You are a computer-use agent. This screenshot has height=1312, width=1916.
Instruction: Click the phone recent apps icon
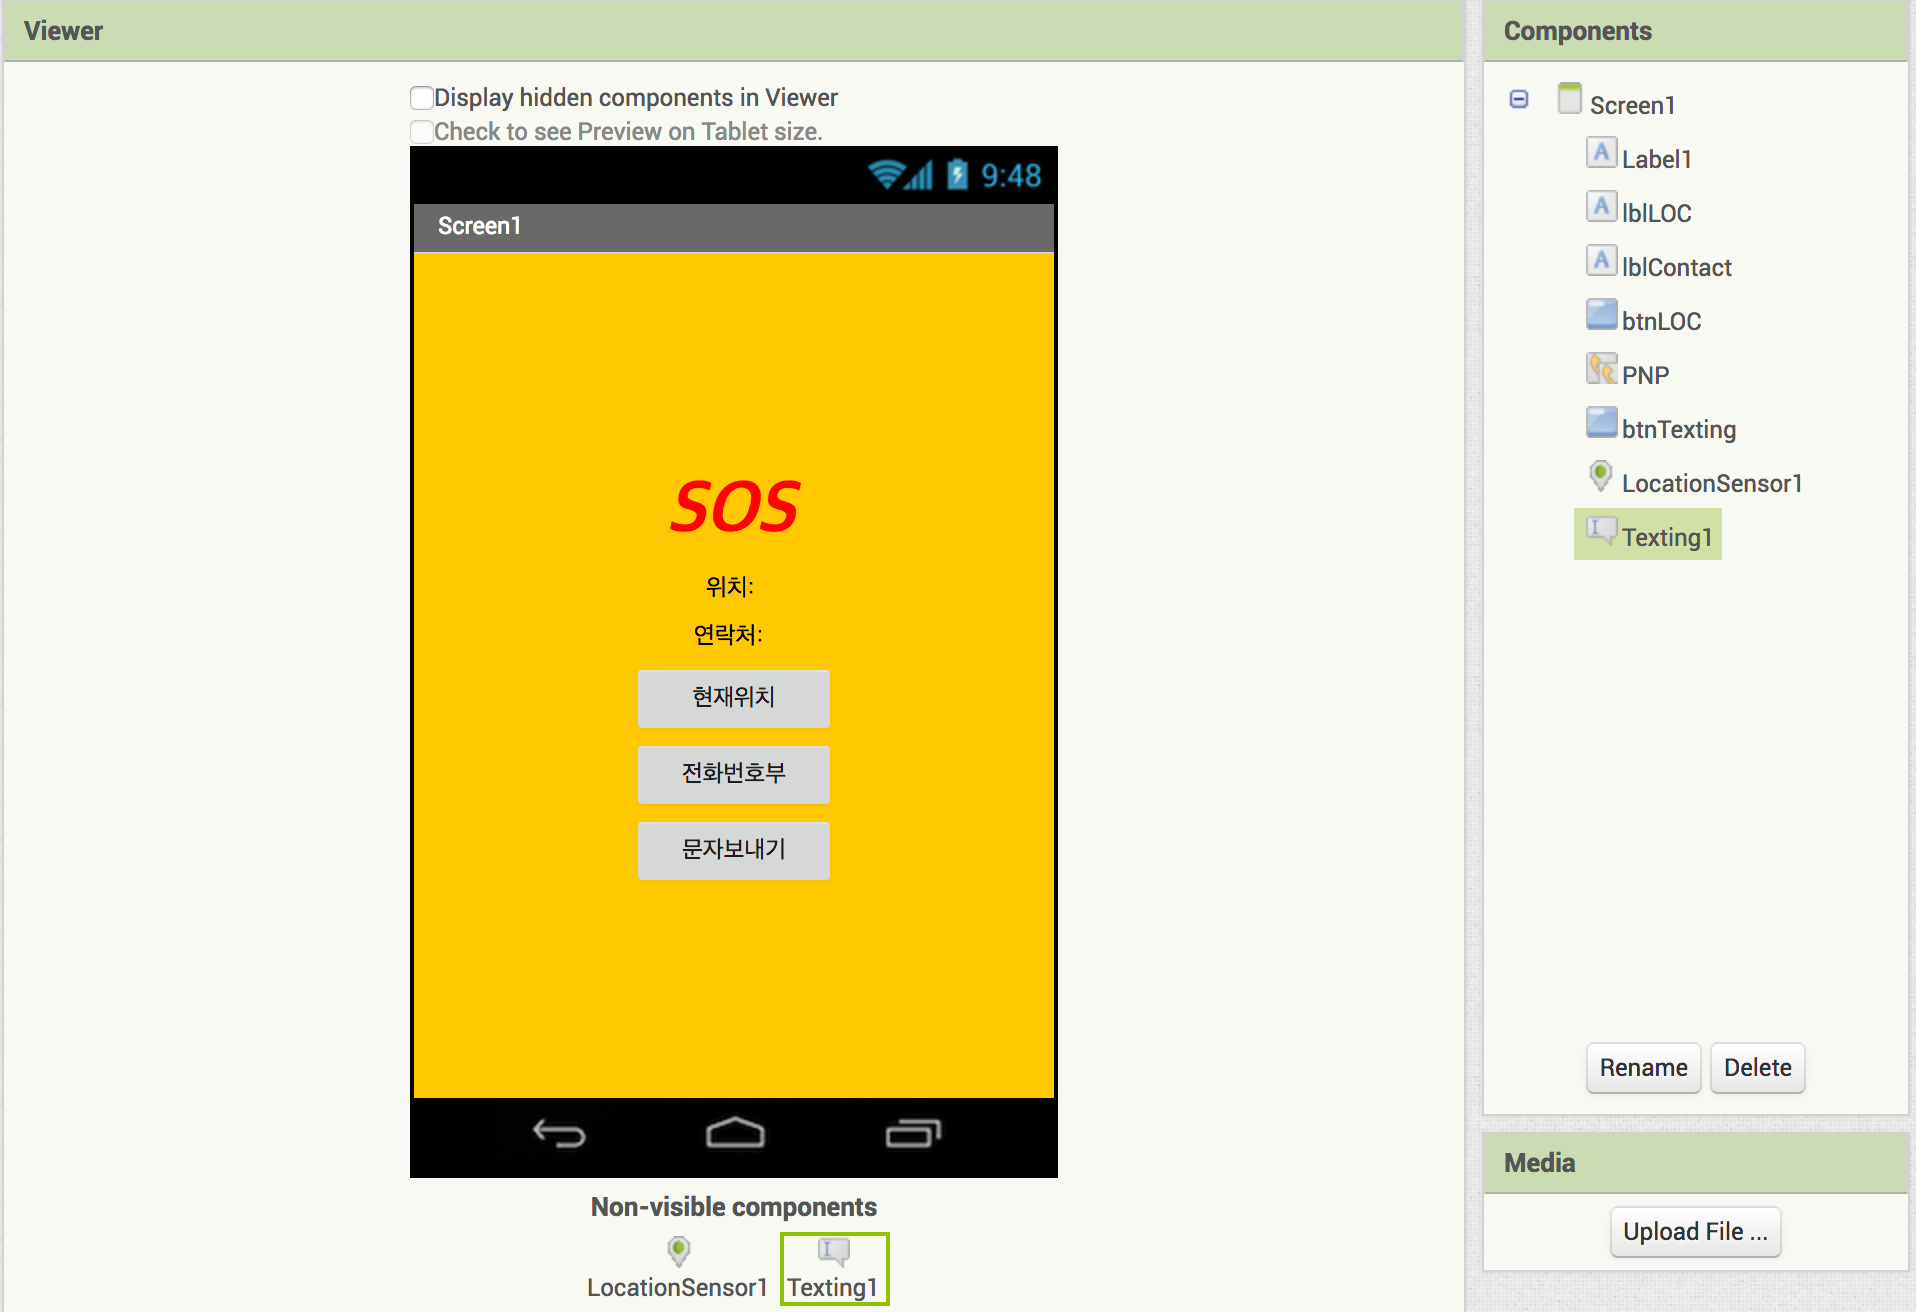(913, 1133)
